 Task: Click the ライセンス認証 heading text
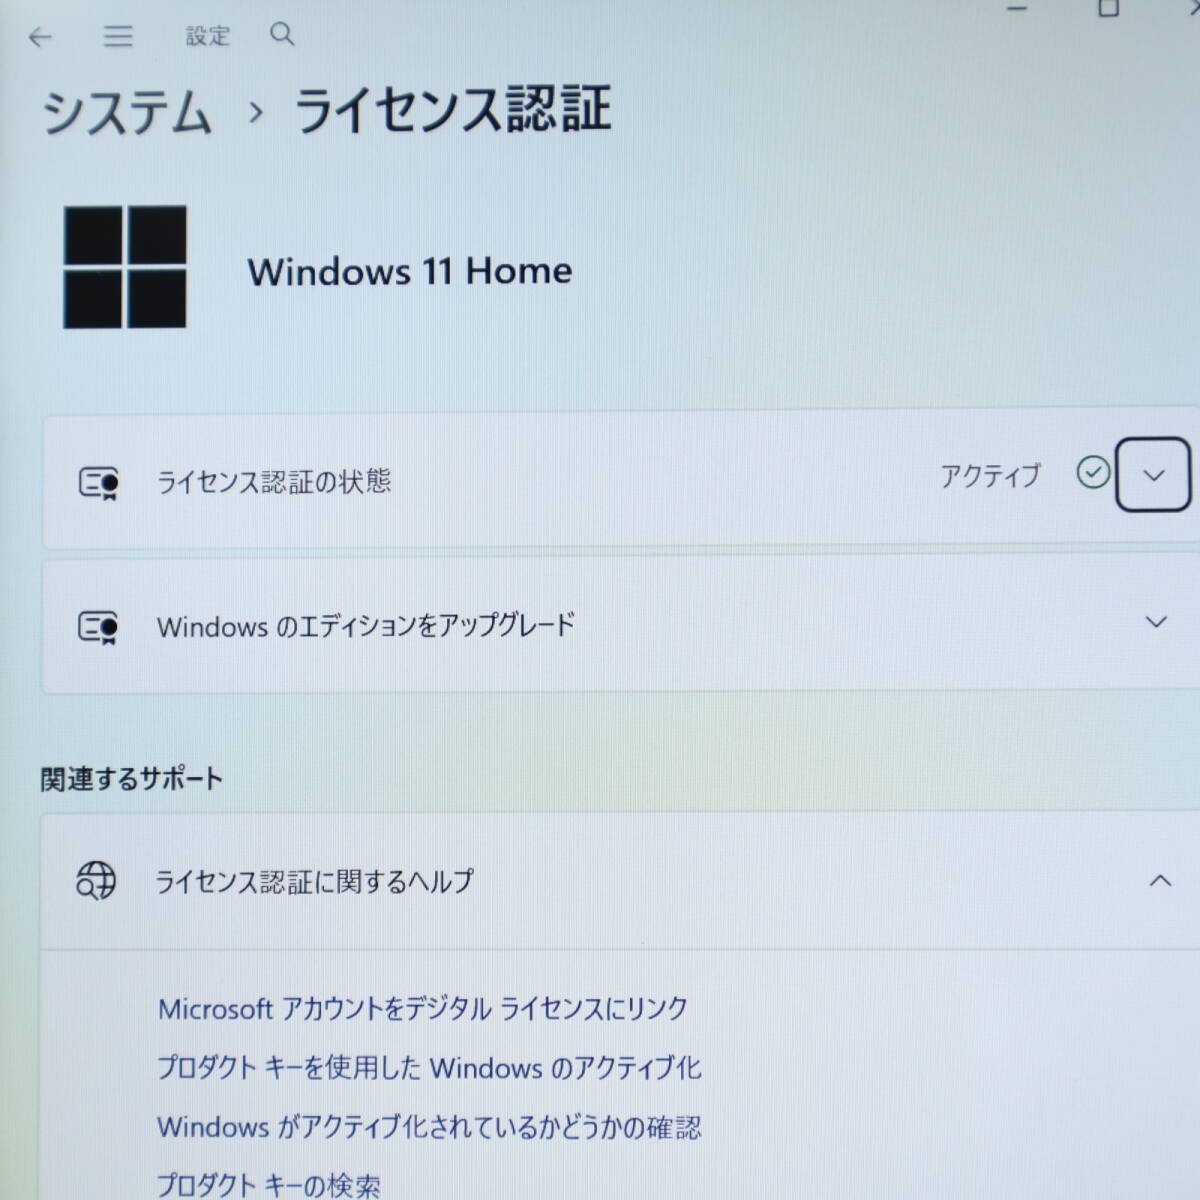click(x=452, y=110)
